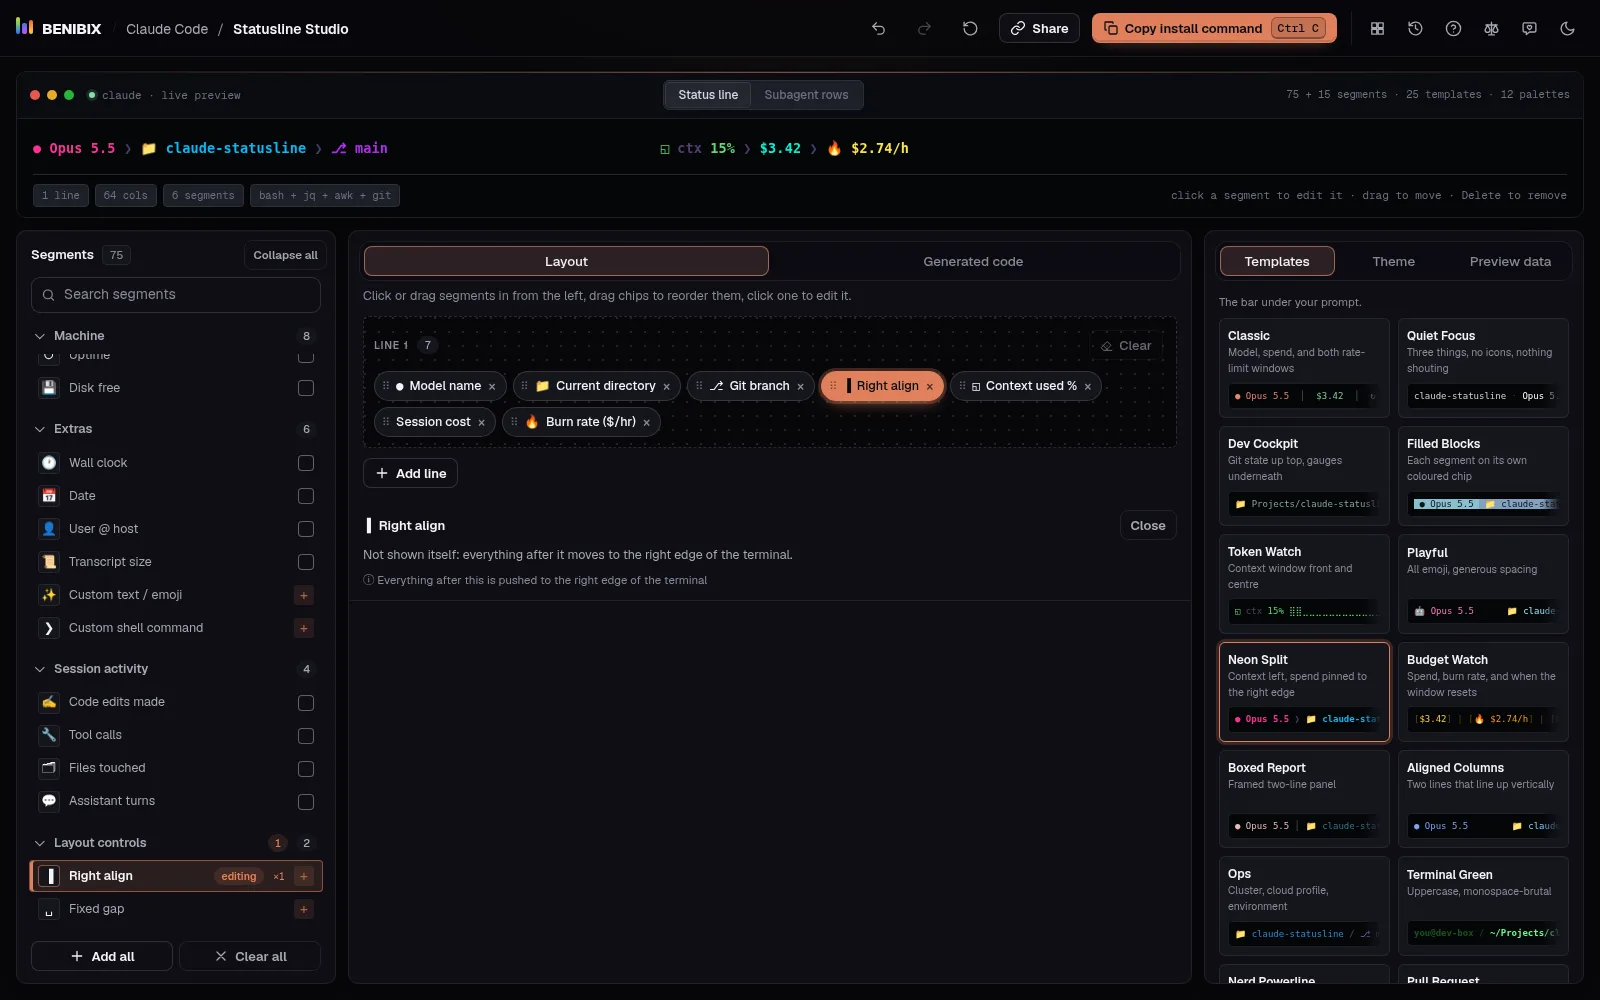The image size is (1600, 1000).
Task: Add a Fixed gap segment
Action: [x=304, y=909]
